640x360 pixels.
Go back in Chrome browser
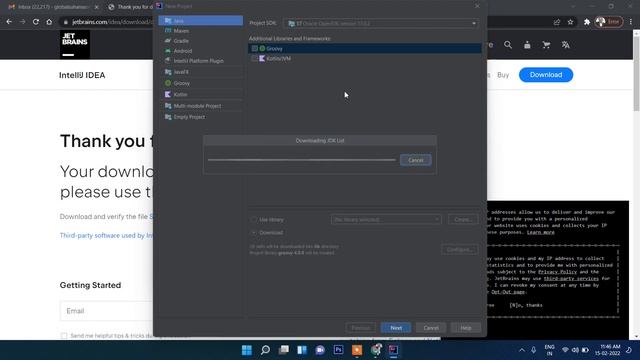9,22
